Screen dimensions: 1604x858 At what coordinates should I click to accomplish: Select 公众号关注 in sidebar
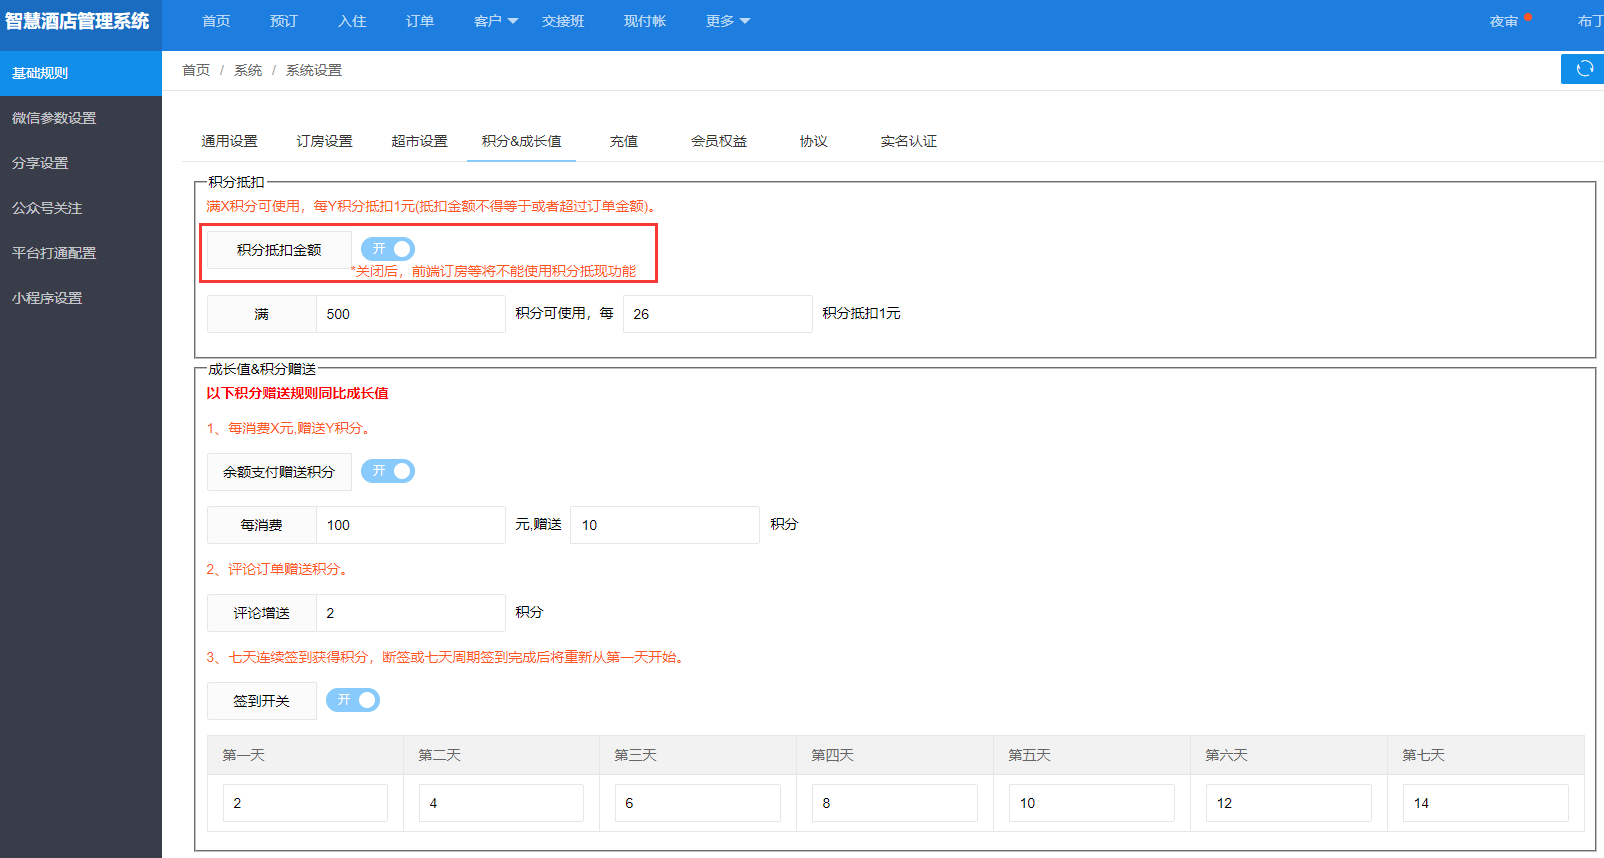click(x=81, y=208)
